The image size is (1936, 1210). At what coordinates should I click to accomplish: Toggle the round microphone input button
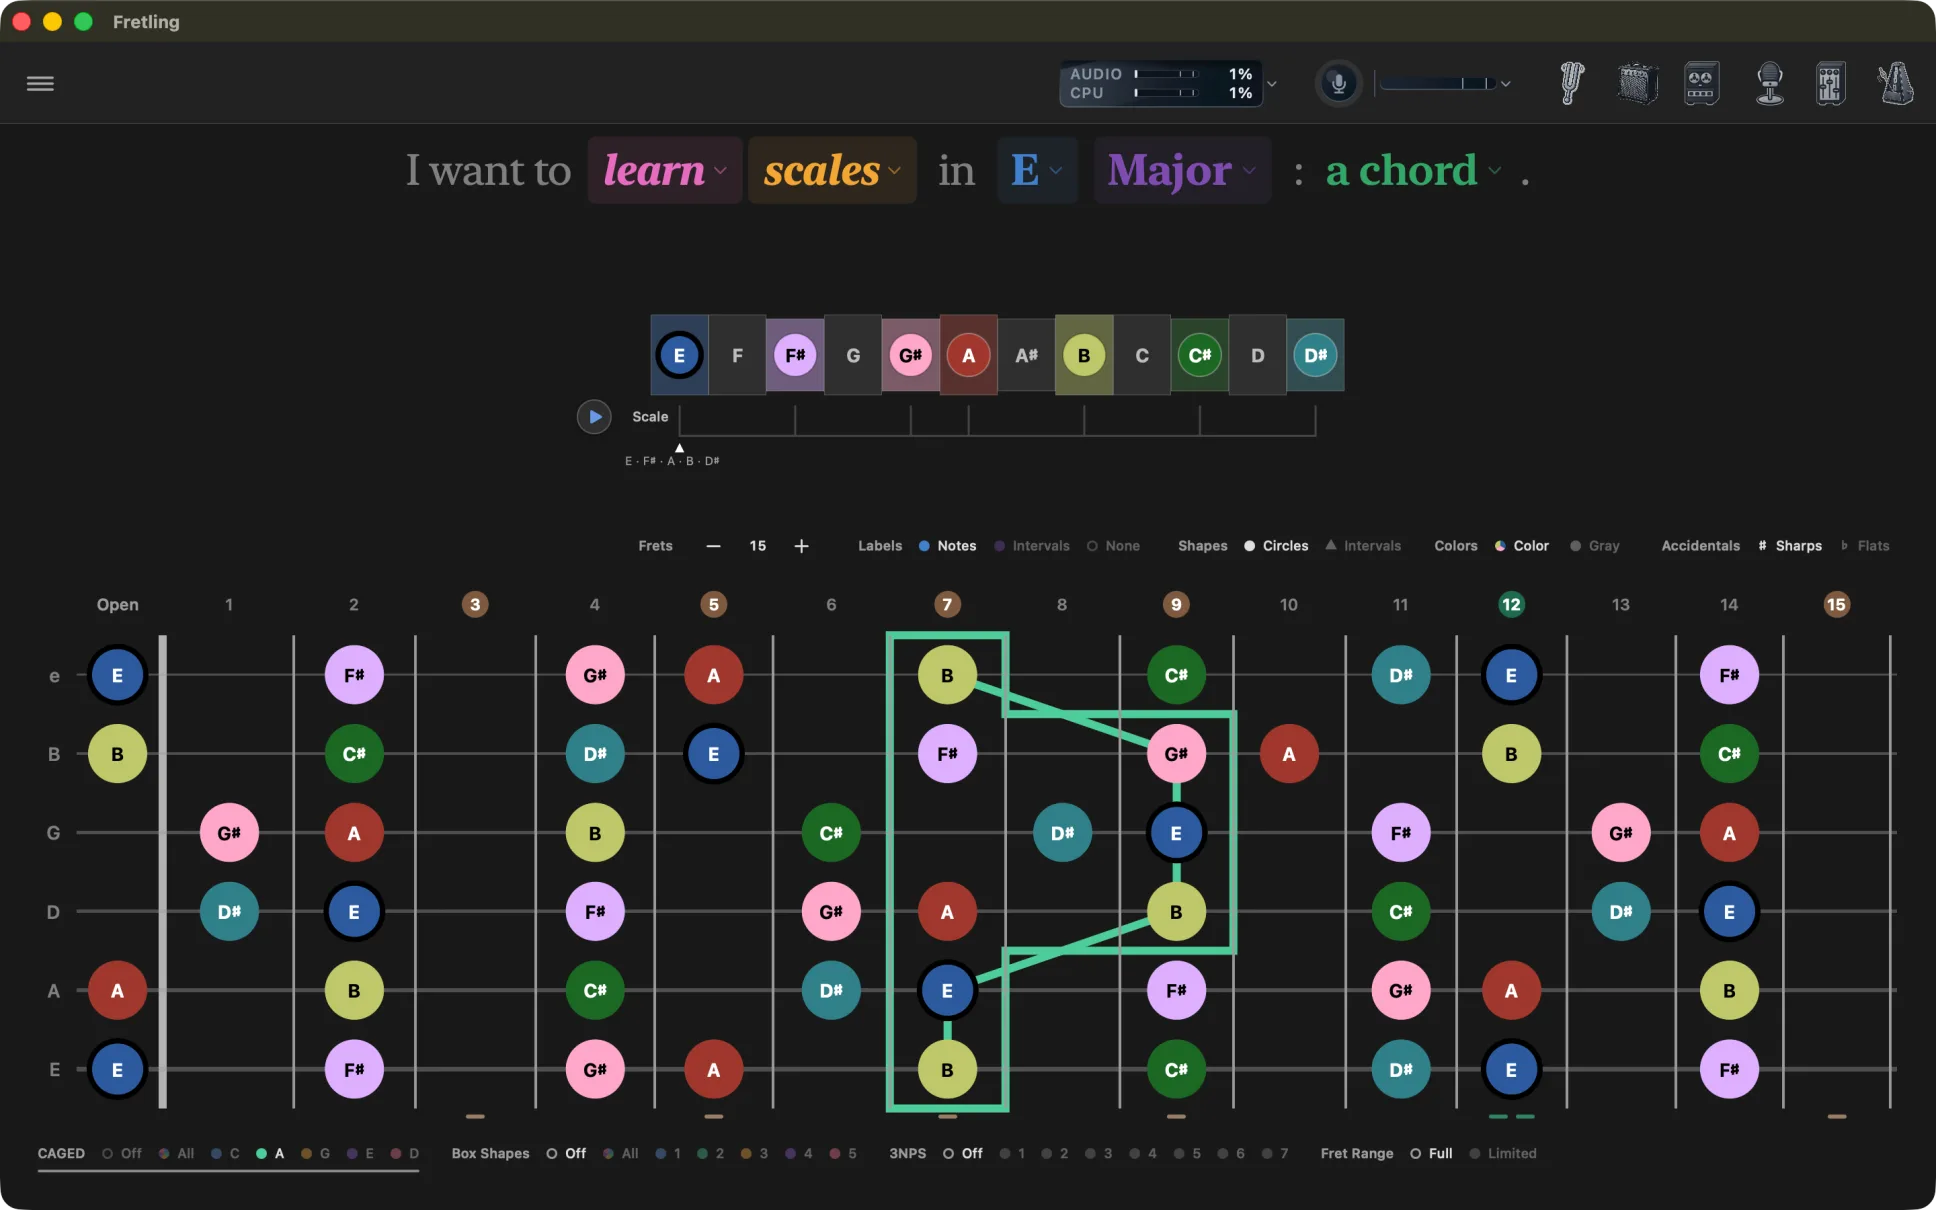(1338, 83)
